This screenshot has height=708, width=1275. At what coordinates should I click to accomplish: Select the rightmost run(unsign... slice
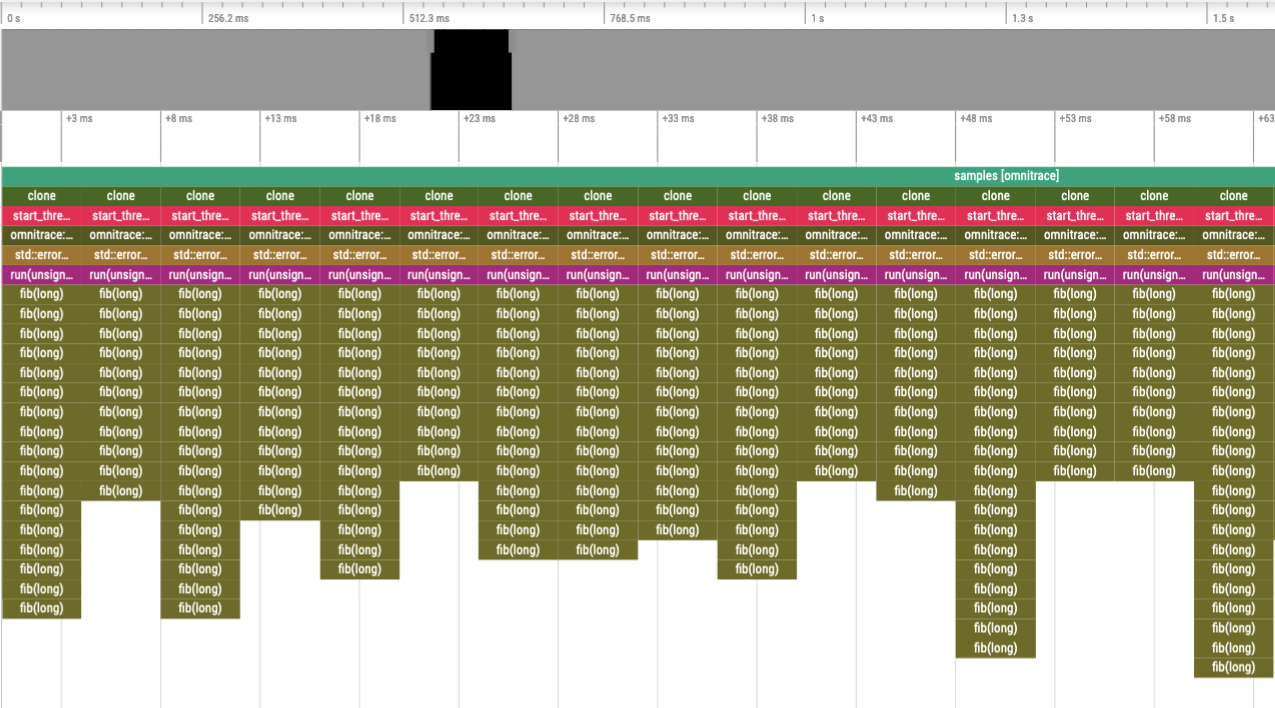(1233, 275)
